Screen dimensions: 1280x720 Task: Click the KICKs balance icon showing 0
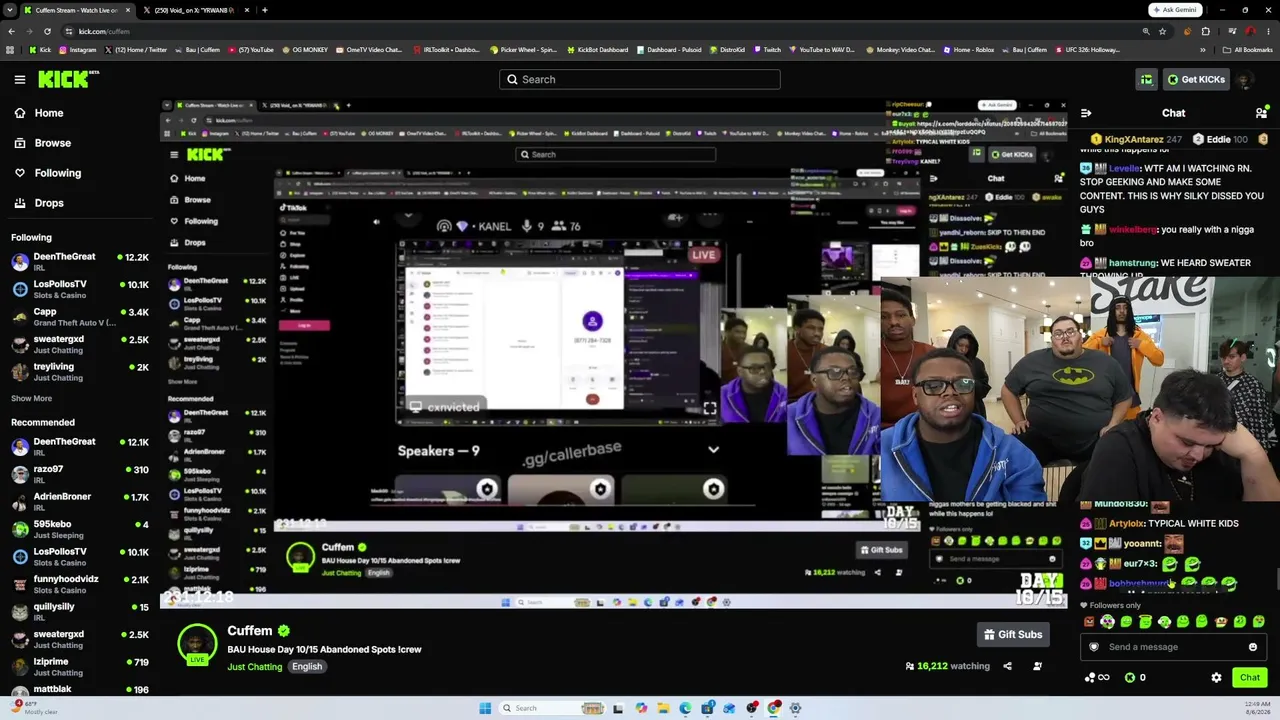(x=1135, y=678)
